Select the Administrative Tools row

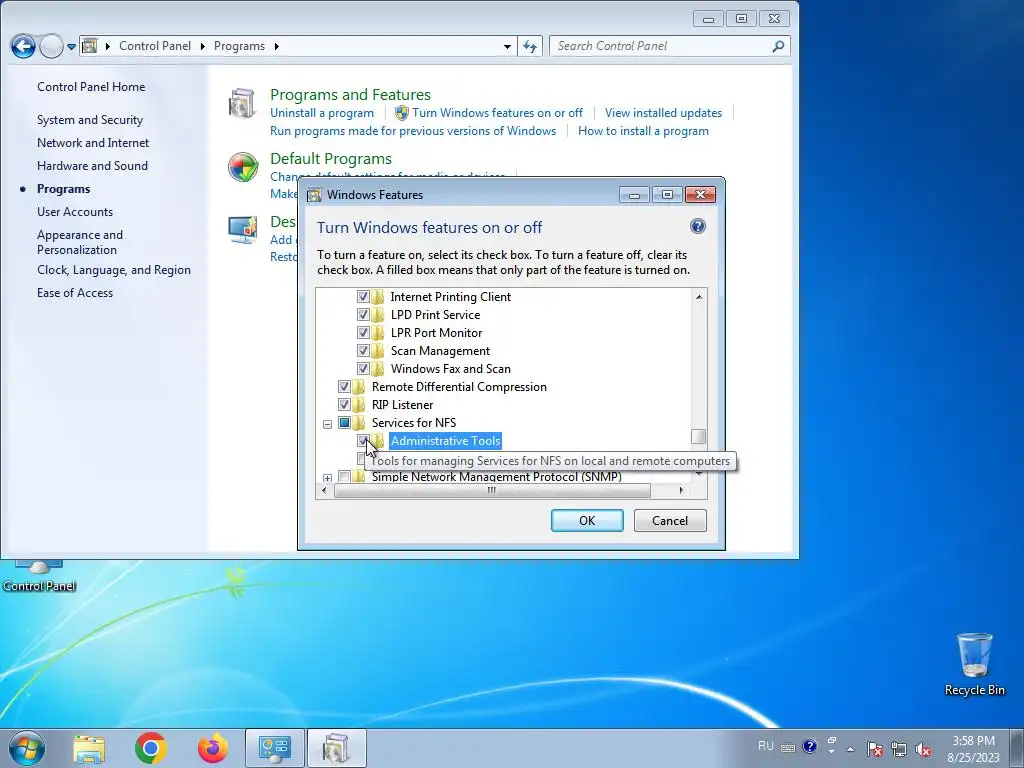pyautogui.click(x=445, y=441)
